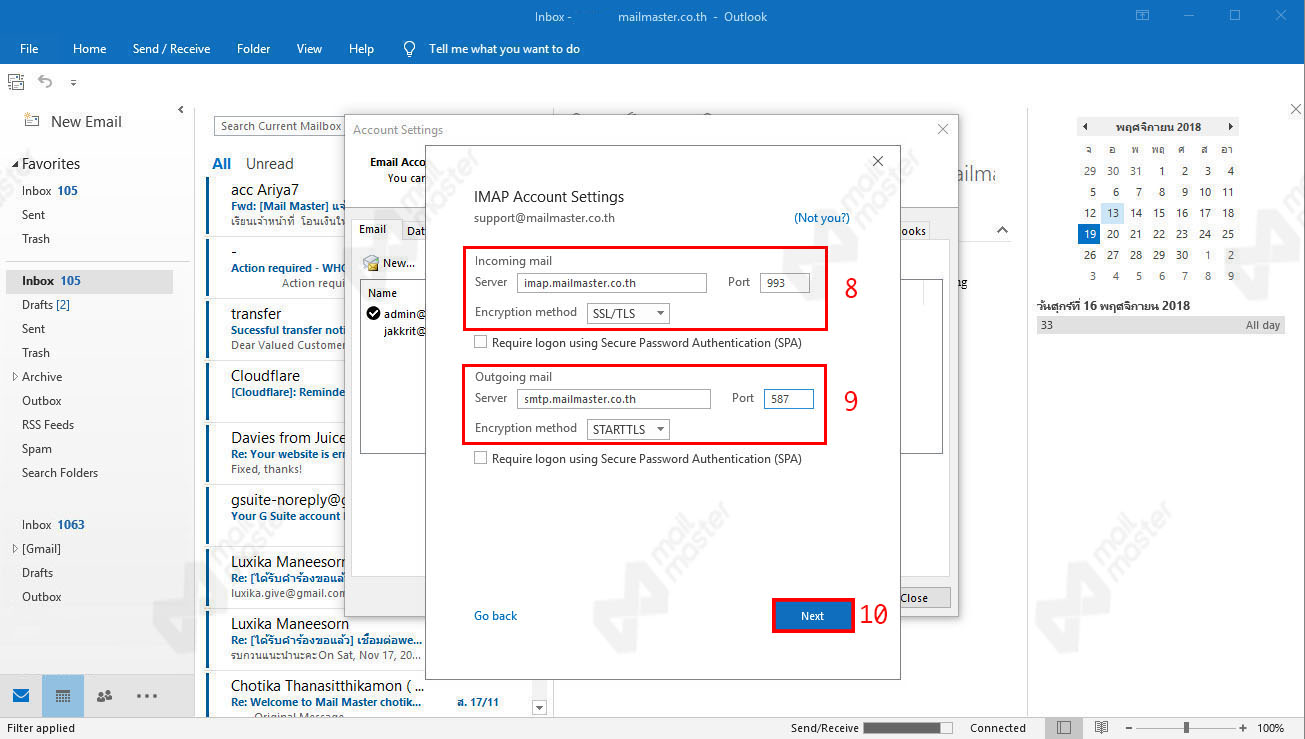
Task: Open the Inbox 1063 folder
Action: [53, 525]
